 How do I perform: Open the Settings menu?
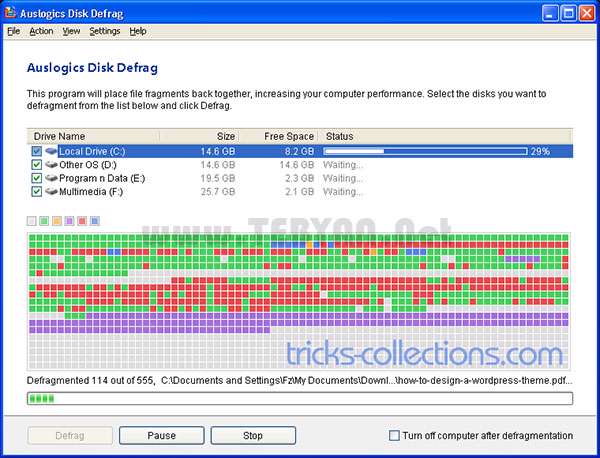coord(105,31)
